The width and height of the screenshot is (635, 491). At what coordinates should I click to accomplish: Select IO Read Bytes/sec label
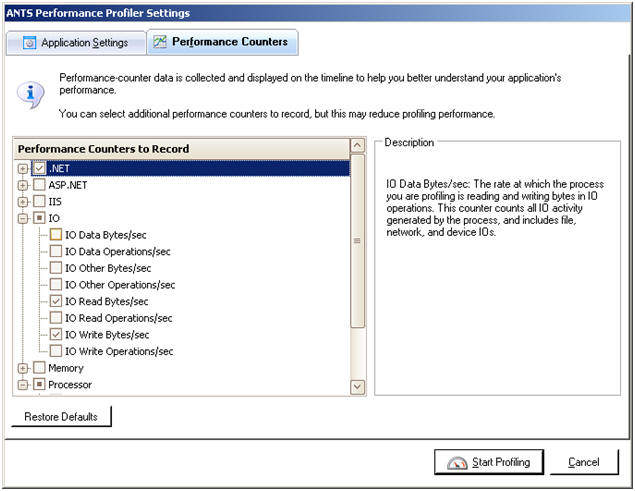(x=107, y=301)
